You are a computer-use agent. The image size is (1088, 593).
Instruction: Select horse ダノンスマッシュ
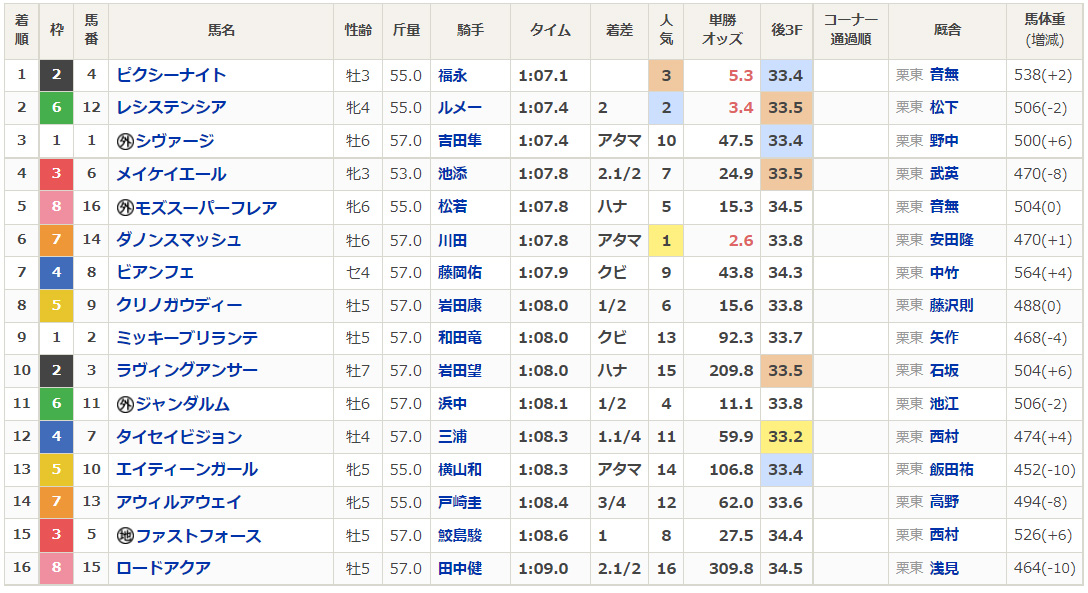click(178, 240)
